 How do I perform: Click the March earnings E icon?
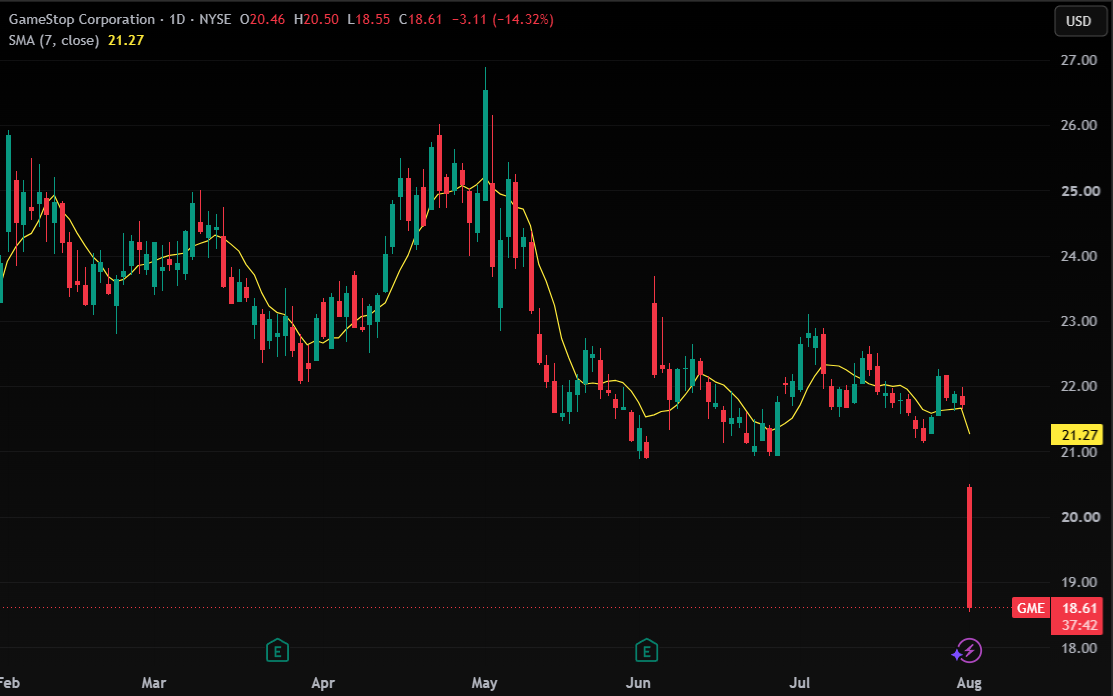277,650
